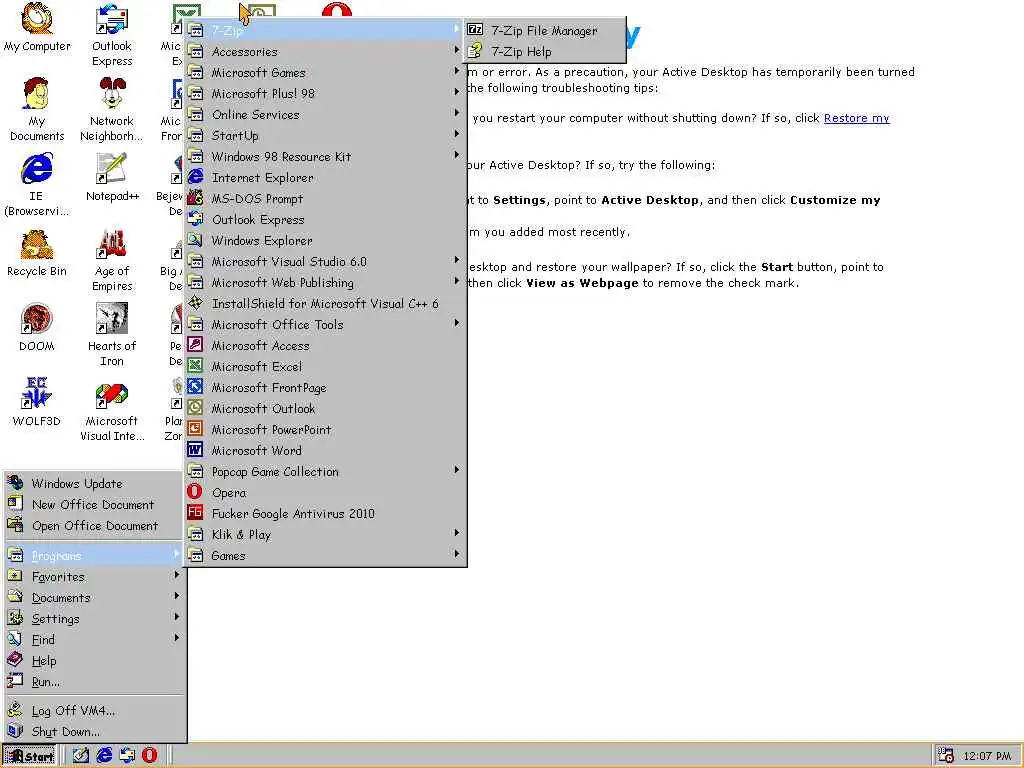Launch Microsoft Outlook
Viewport: 1024px width, 768px height.
(x=325, y=408)
